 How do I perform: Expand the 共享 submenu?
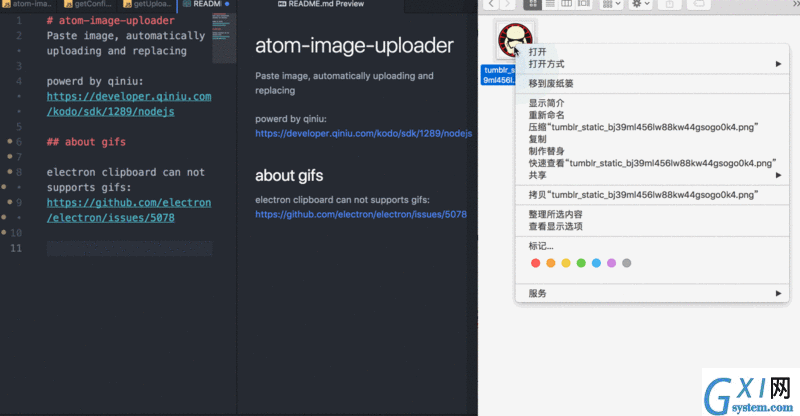[653, 175]
